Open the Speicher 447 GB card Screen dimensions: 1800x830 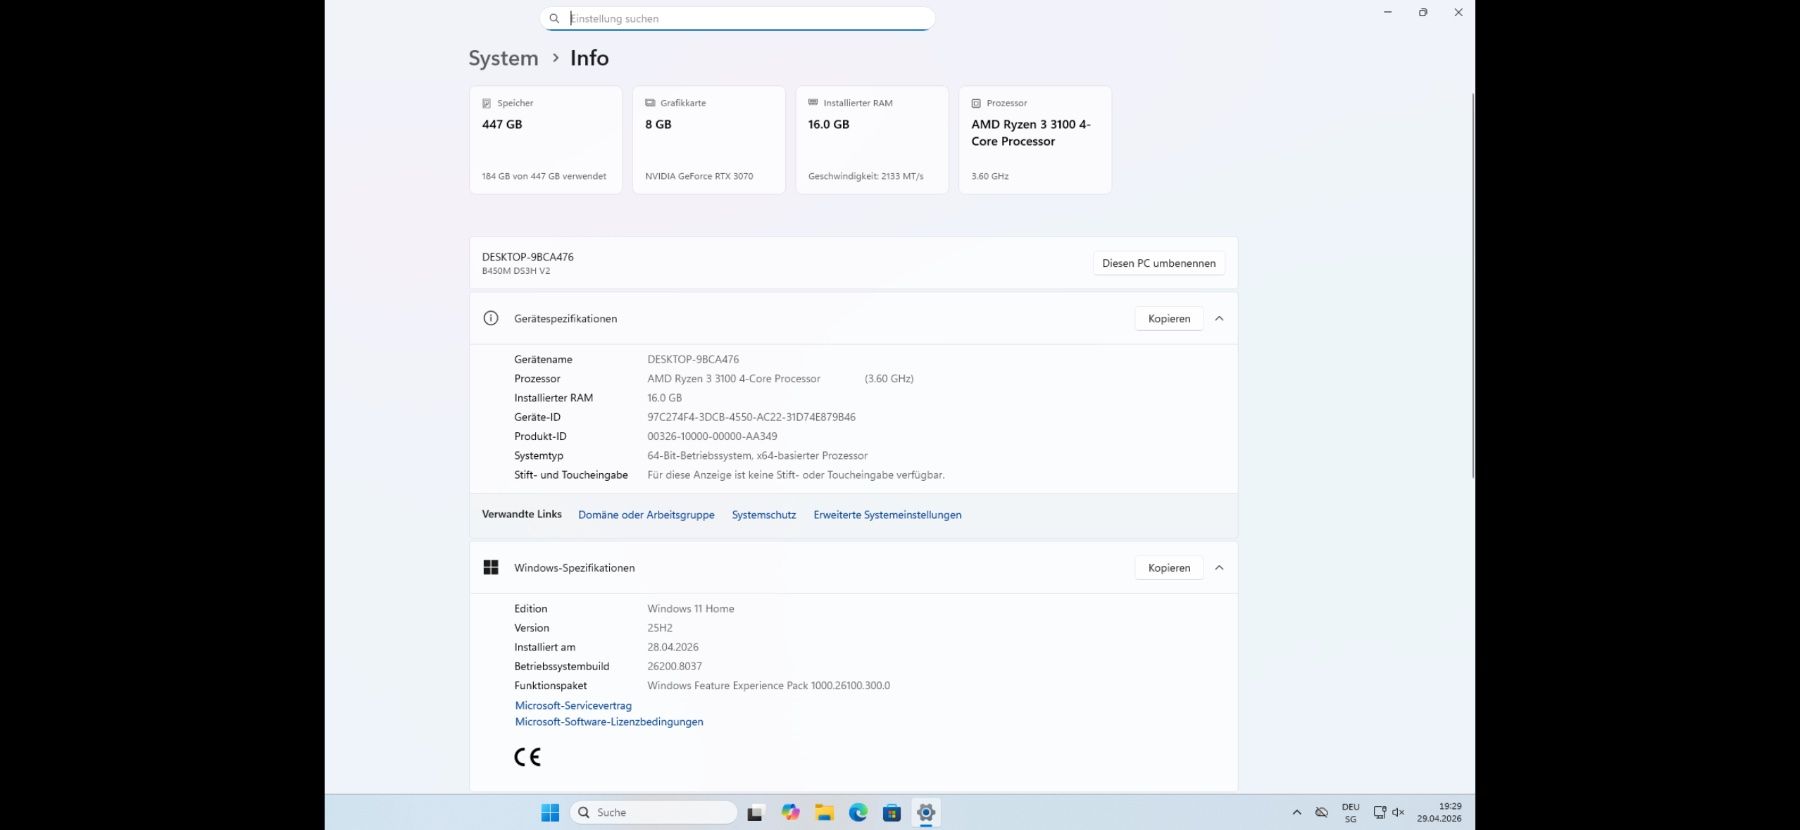coord(546,140)
